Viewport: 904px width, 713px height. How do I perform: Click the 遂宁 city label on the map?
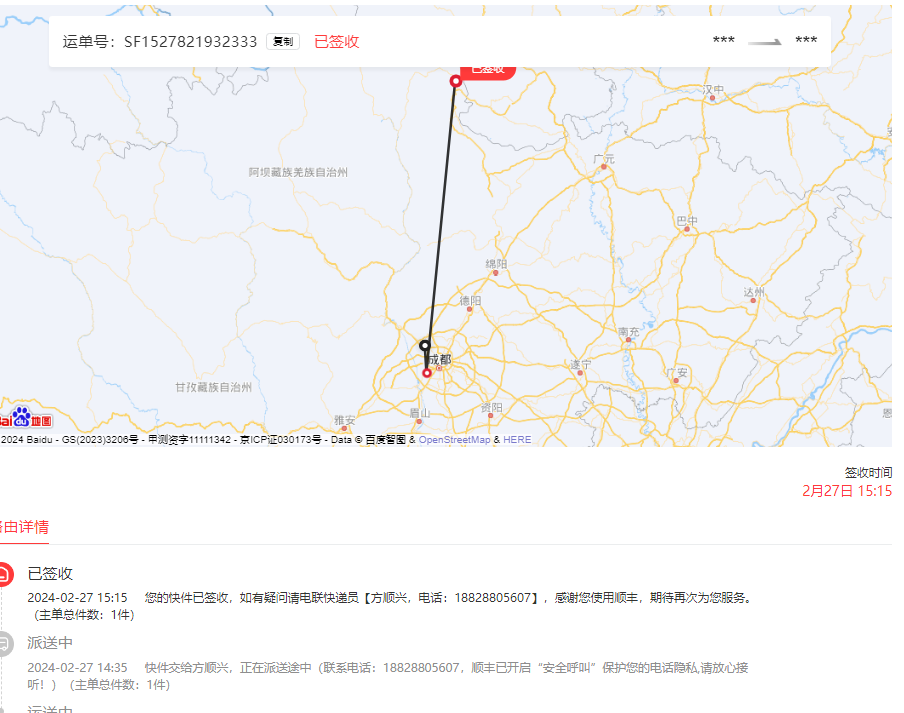point(581,364)
